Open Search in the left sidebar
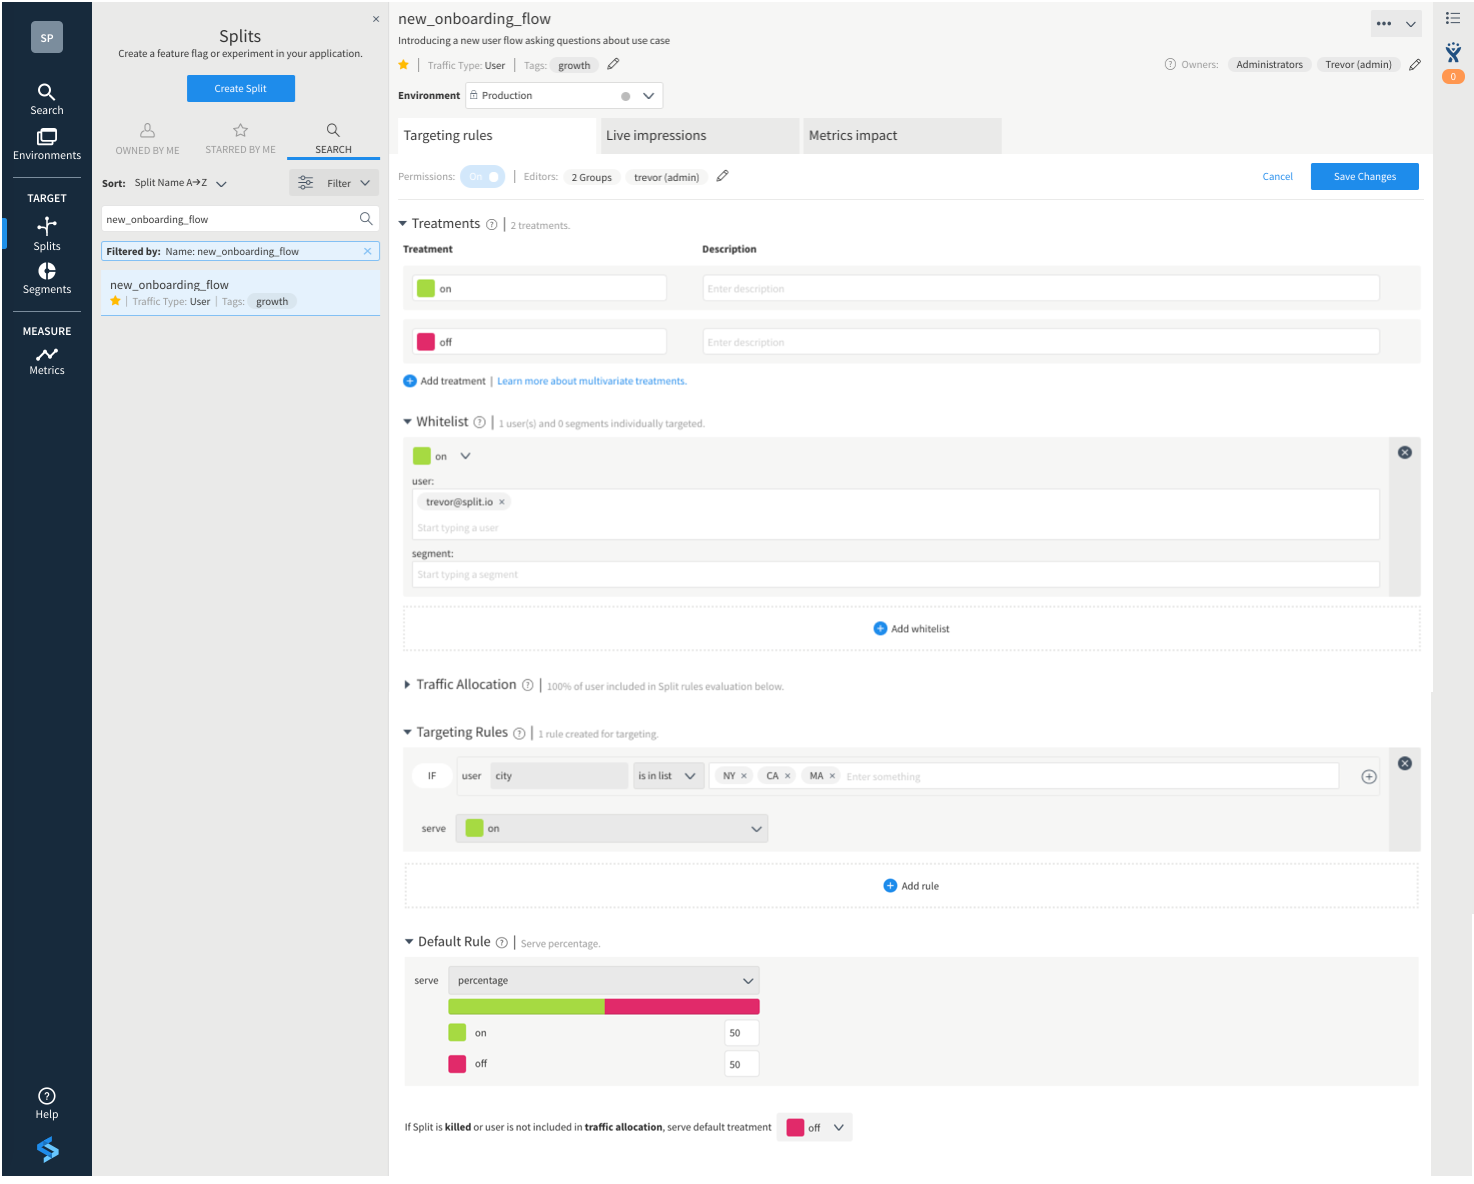Image resolution: width=1474 pixels, height=1184 pixels. (46, 99)
